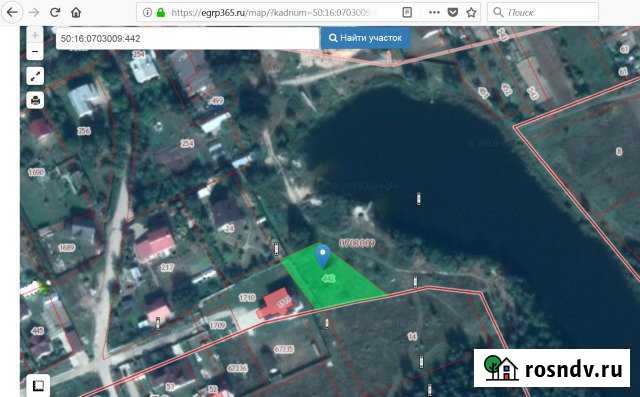The height and width of the screenshot is (397, 640).
Task: Click the Поиск search box
Action: tap(543, 13)
